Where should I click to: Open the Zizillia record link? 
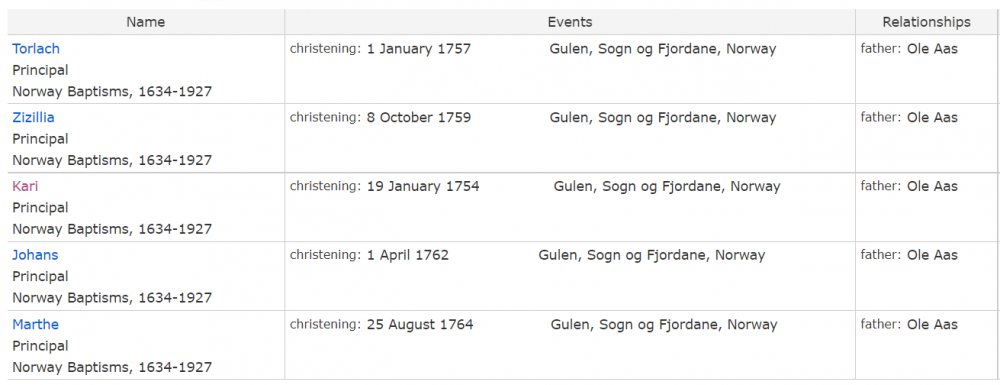33,117
